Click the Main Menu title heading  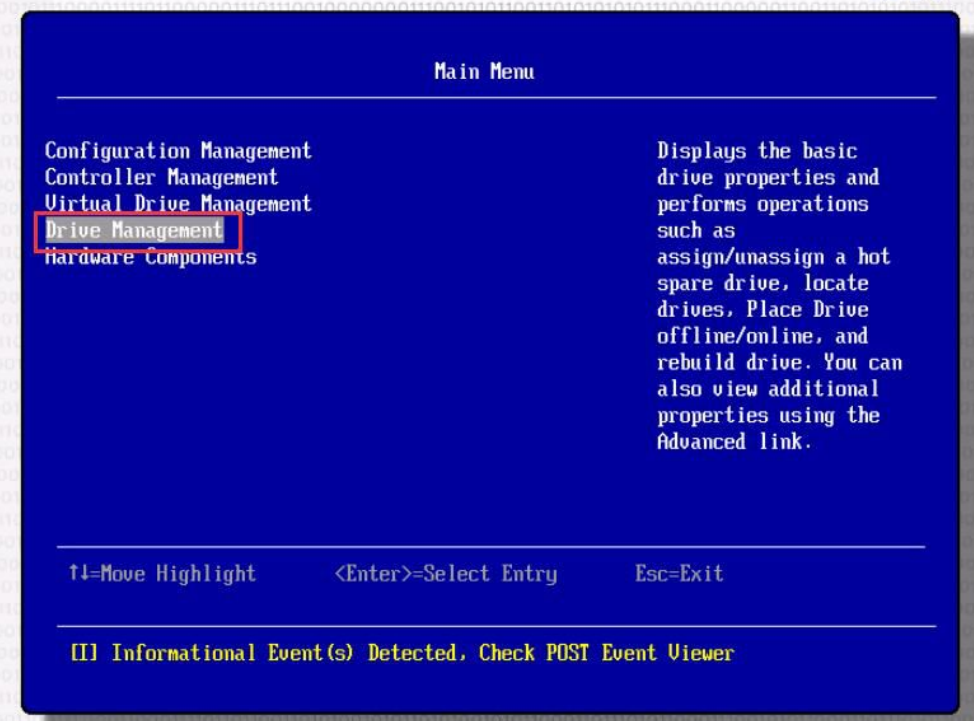point(484,72)
